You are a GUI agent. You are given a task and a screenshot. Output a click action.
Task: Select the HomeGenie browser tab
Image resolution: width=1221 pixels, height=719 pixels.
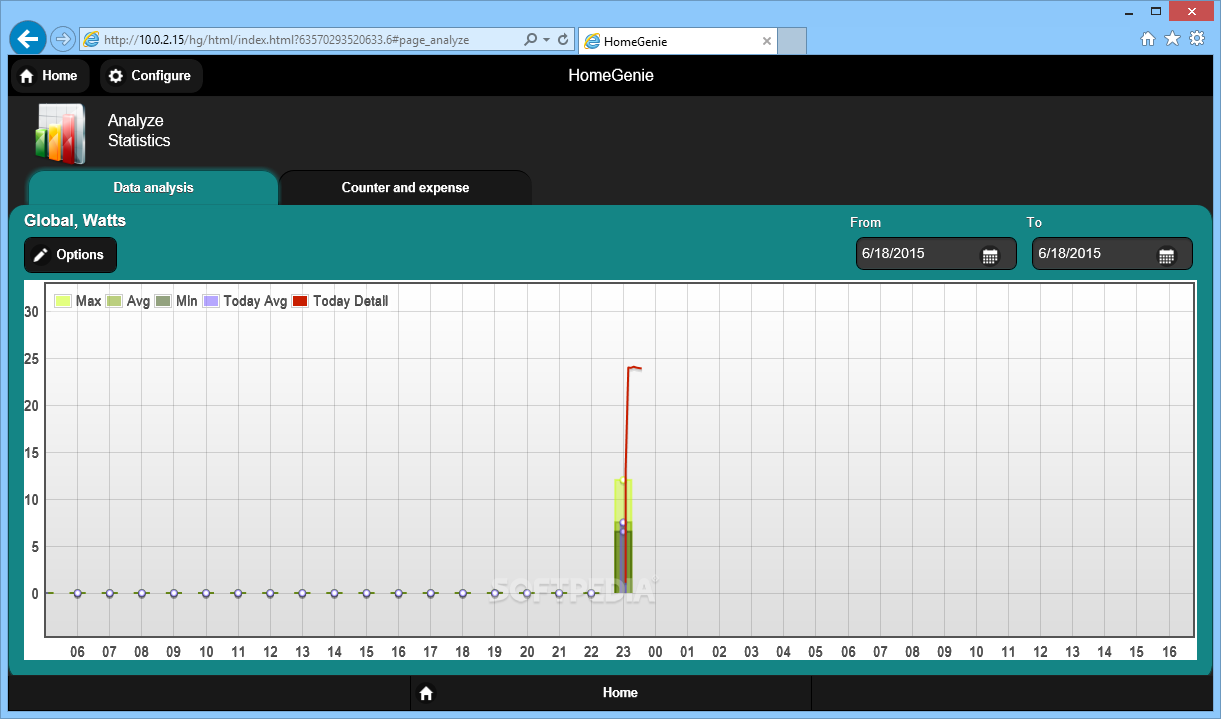pyautogui.click(x=677, y=41)
